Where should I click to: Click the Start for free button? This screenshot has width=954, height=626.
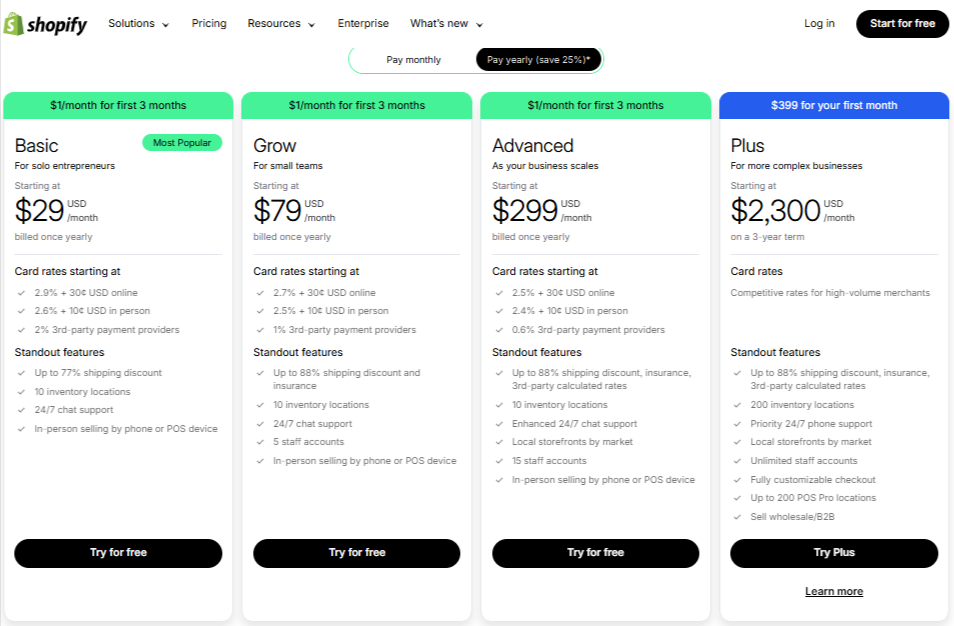902,23
